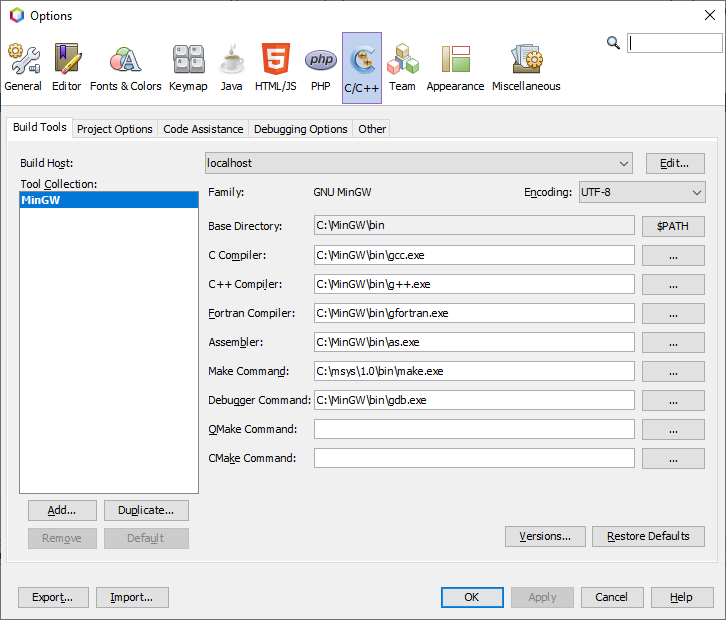
Task: Open Fonts & Colors settings
Action: point(125,68)
